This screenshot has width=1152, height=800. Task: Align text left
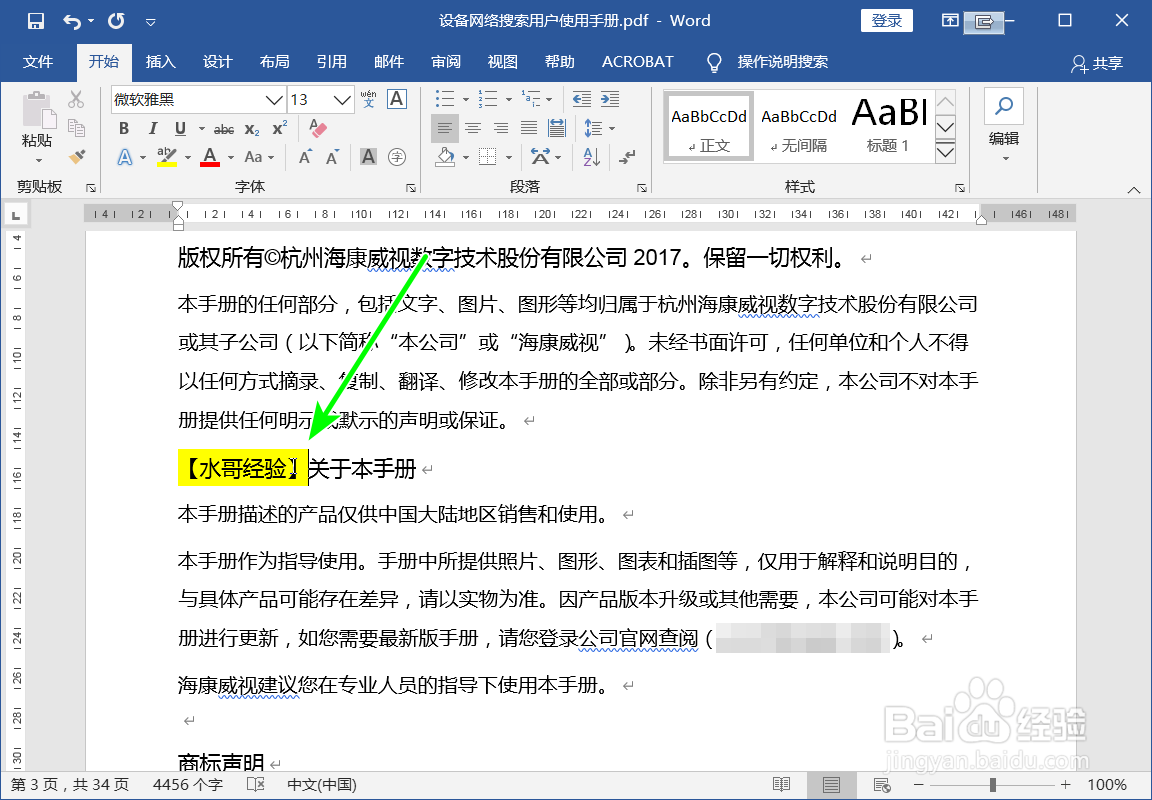click(444, 129)
